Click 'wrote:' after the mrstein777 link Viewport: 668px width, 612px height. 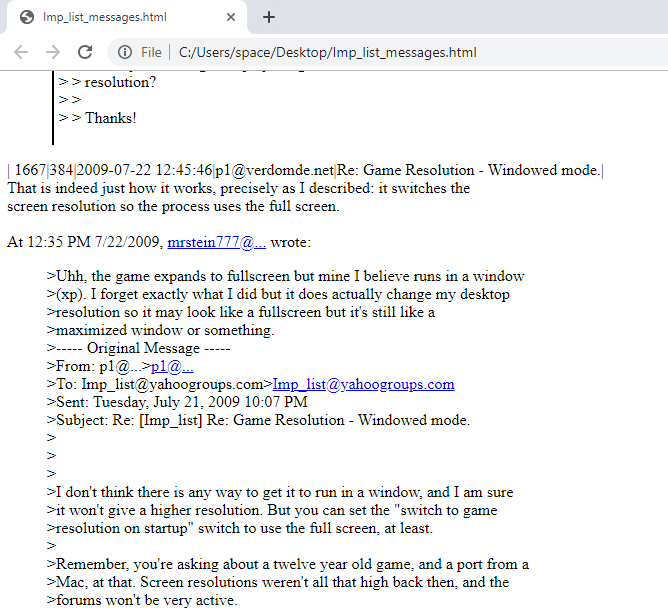coord(291,242)
